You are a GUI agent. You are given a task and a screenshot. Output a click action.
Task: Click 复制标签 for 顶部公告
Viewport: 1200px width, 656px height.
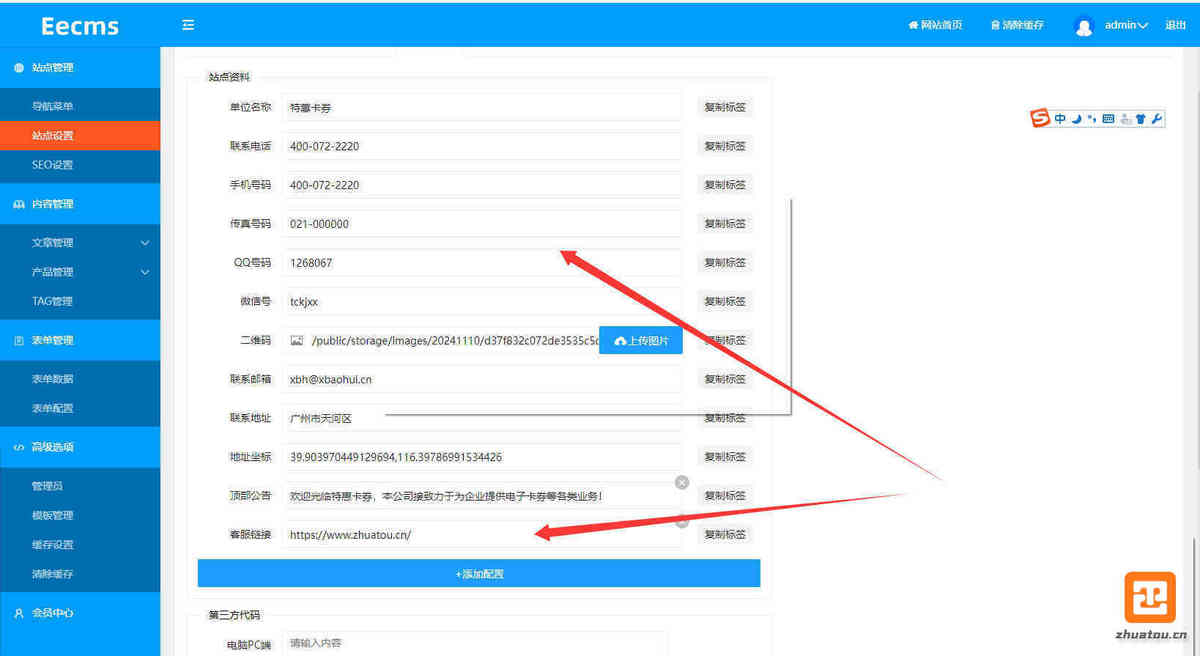725,496
